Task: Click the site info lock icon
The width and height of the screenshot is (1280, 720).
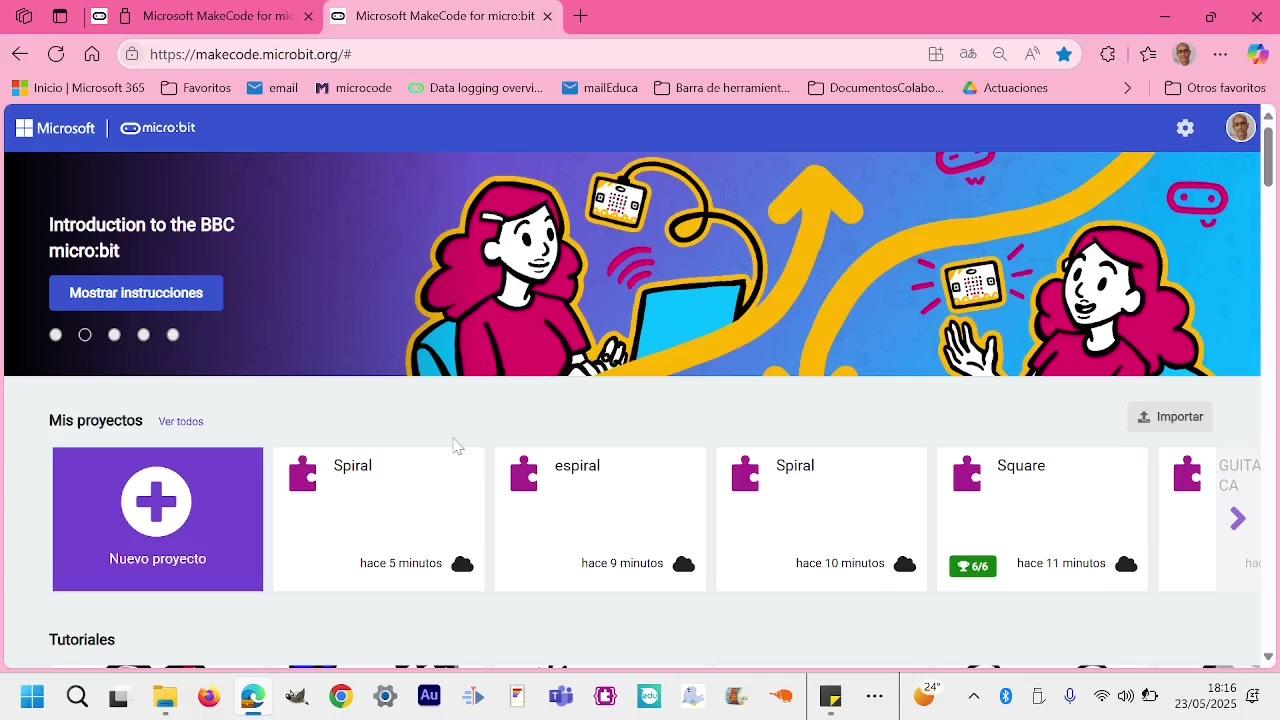Action: point(133,54)
